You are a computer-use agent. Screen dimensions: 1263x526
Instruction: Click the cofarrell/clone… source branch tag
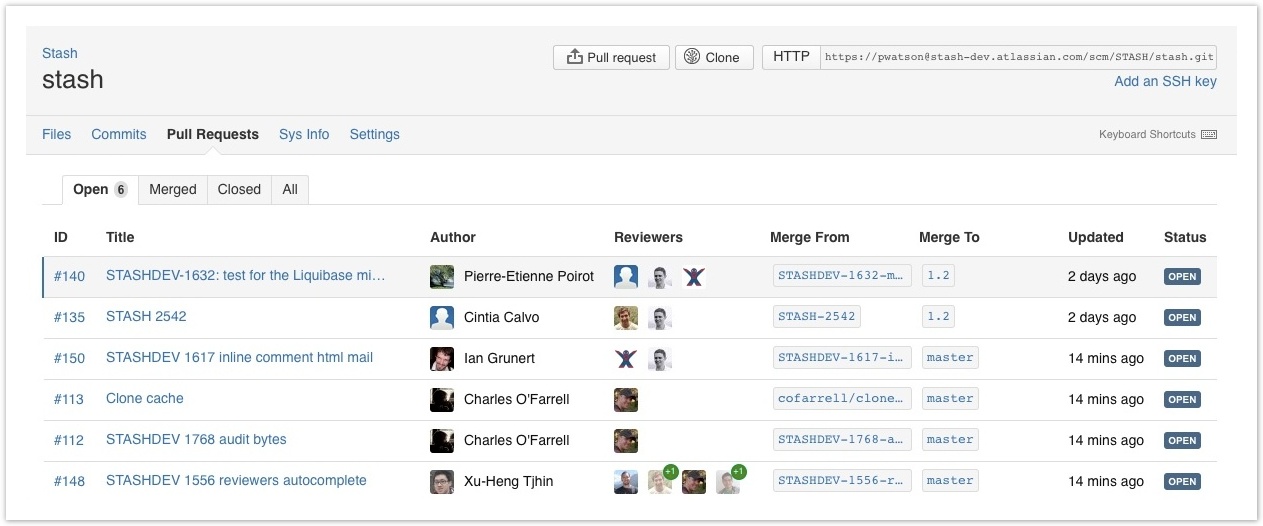pos(842,399)
